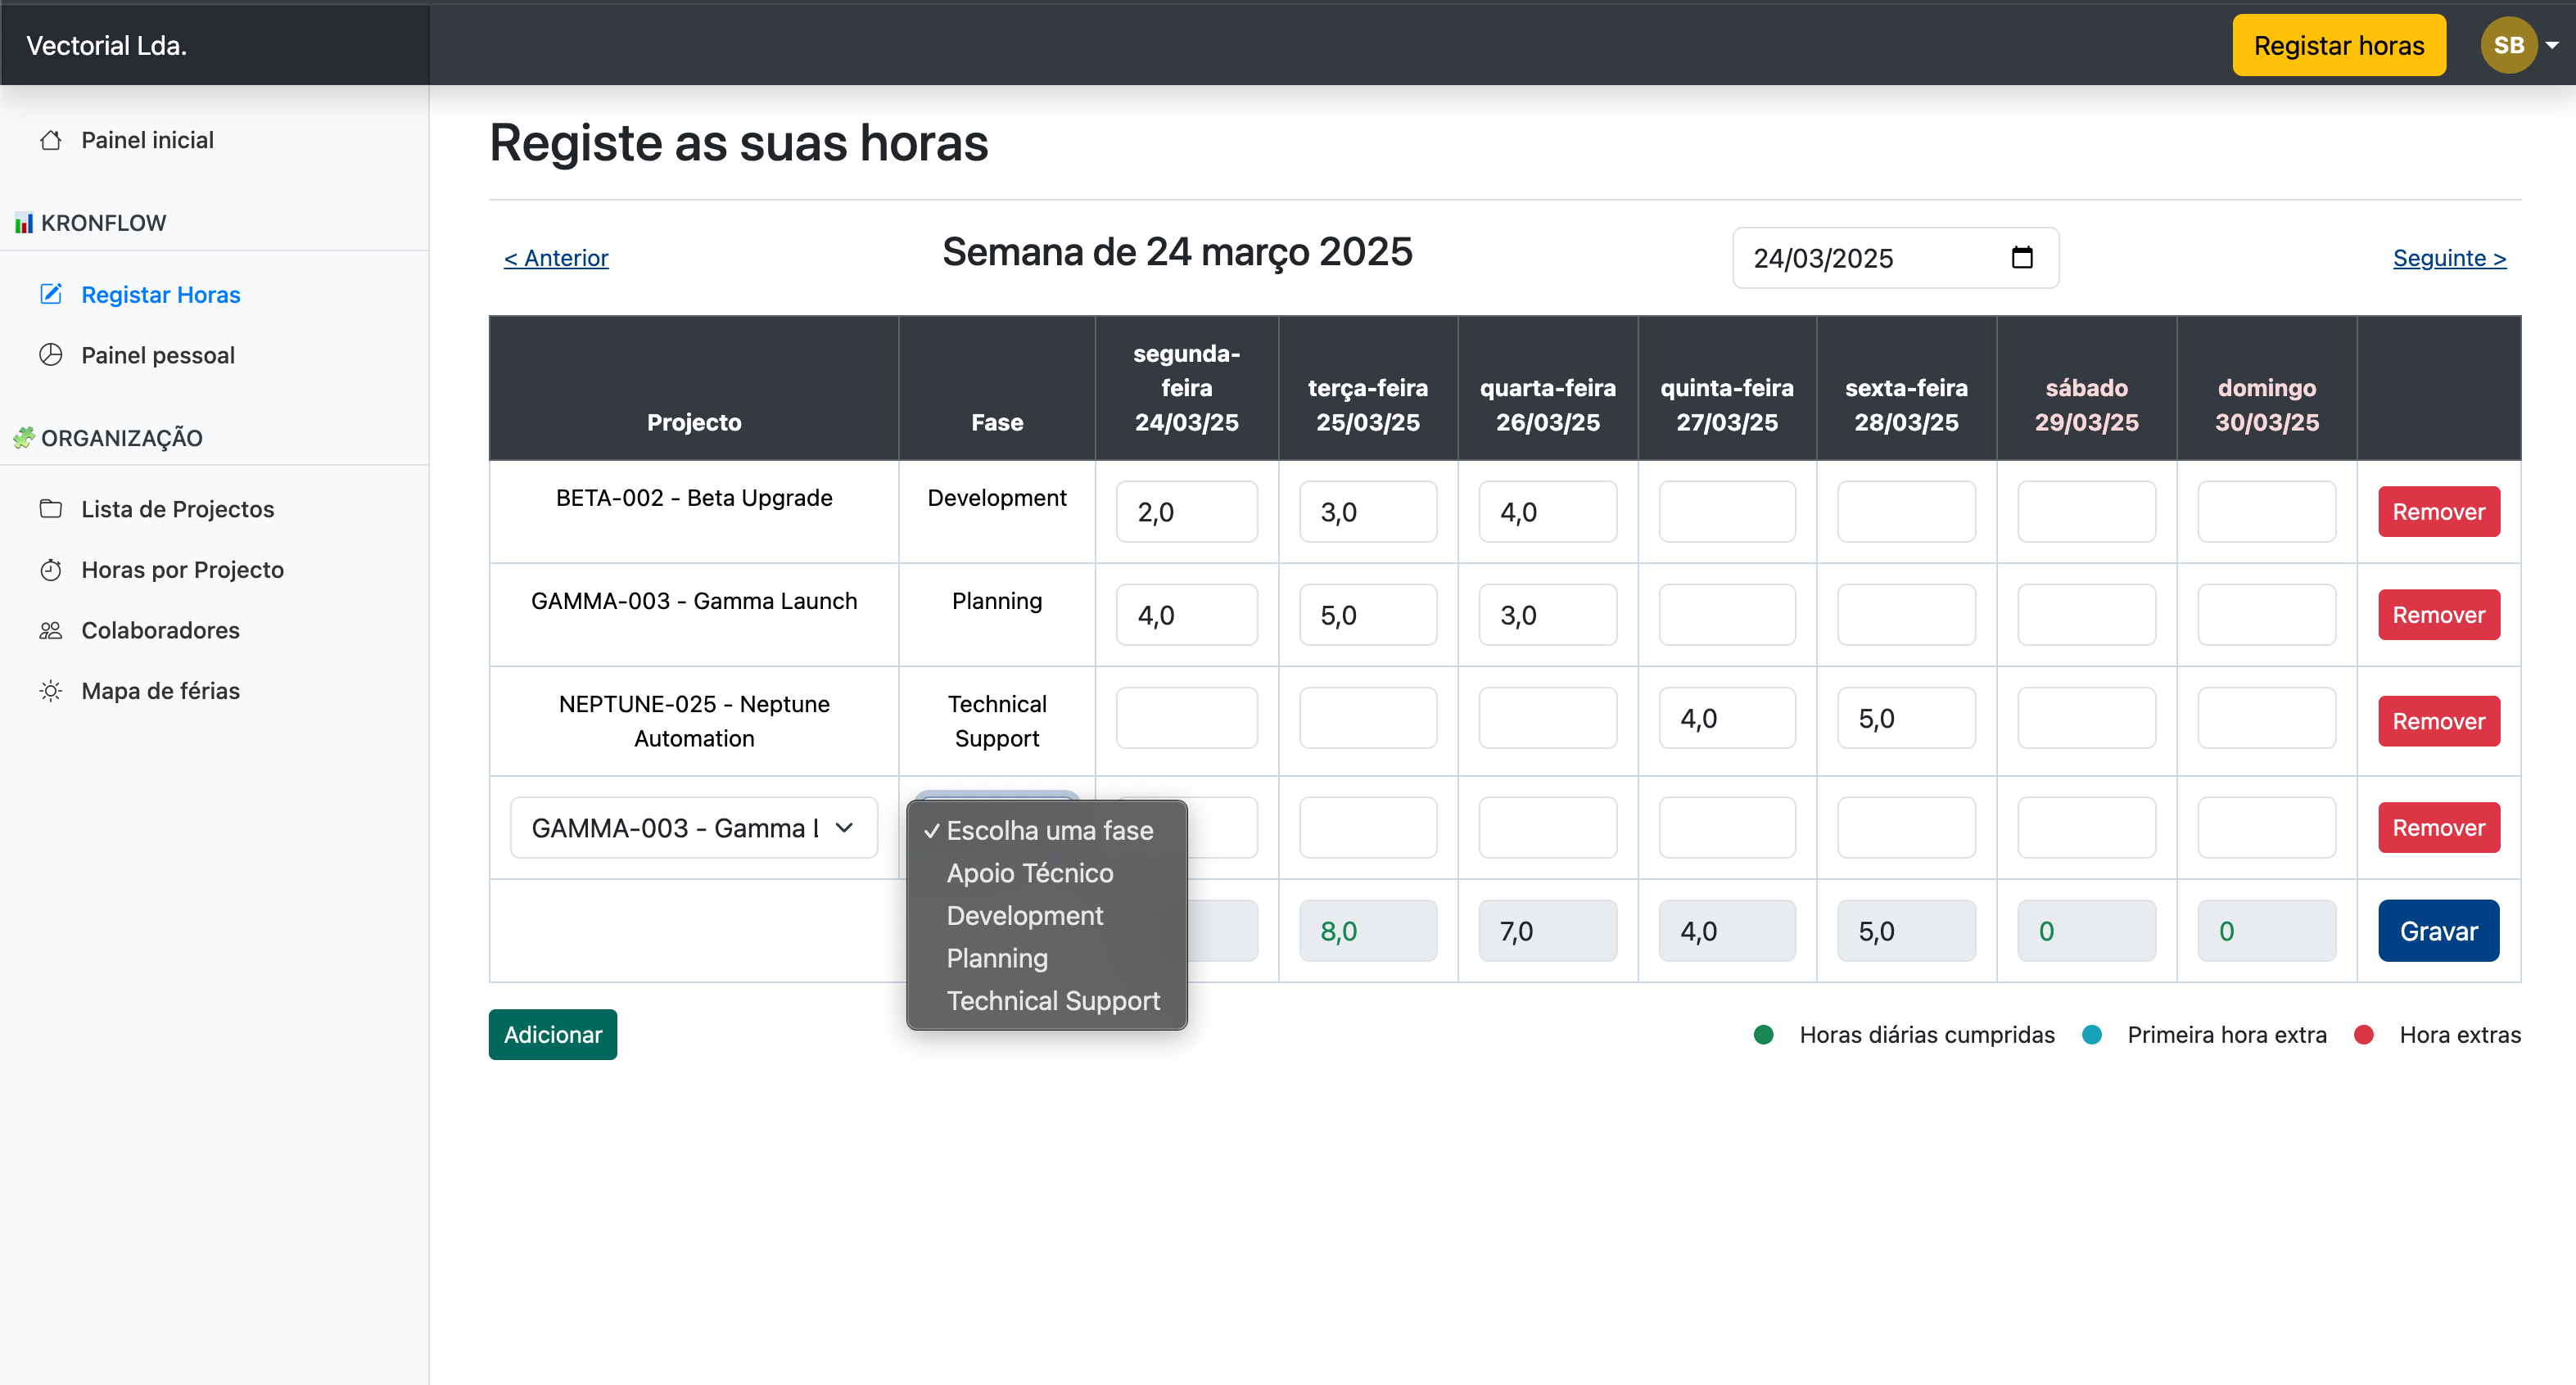Select Planning phase option
Screen dimensions: 2576x1385
point(997,957)
